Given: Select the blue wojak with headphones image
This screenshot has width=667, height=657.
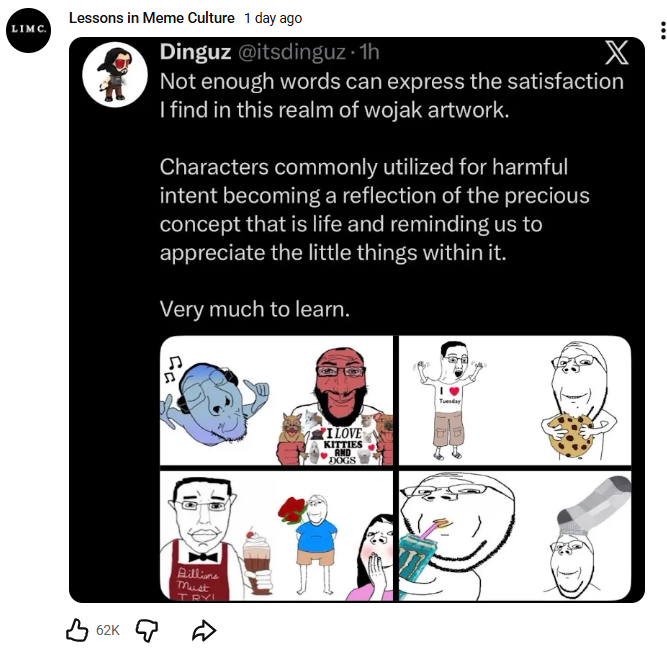Looking at the screenshot, I should tap(214, 401).
